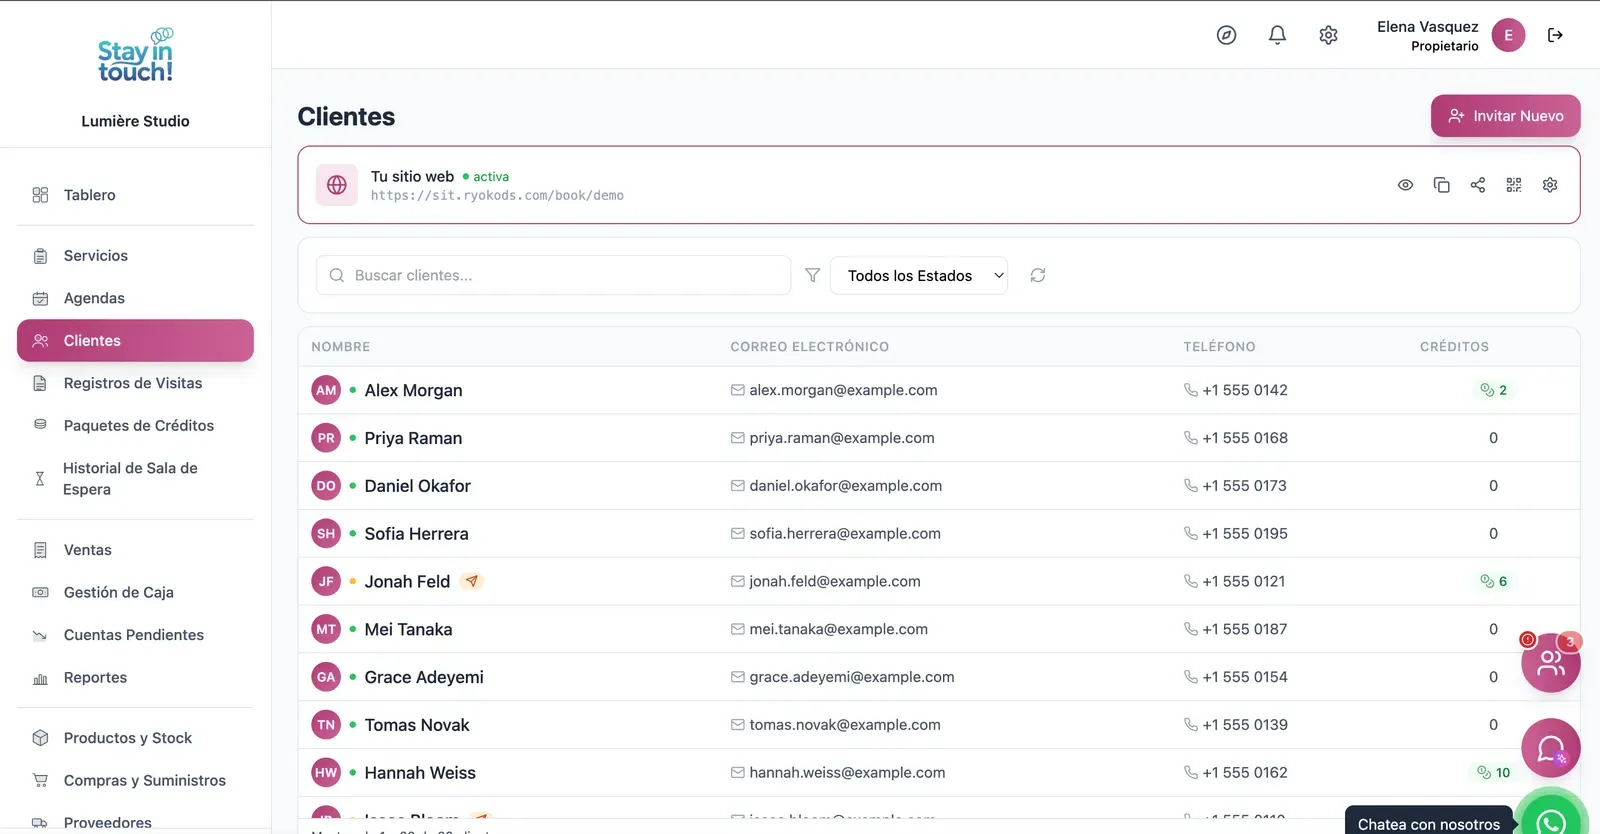Go to Tablero in sidebar
The width and height of the screenshot is (1600, 834).
(135, 195)
